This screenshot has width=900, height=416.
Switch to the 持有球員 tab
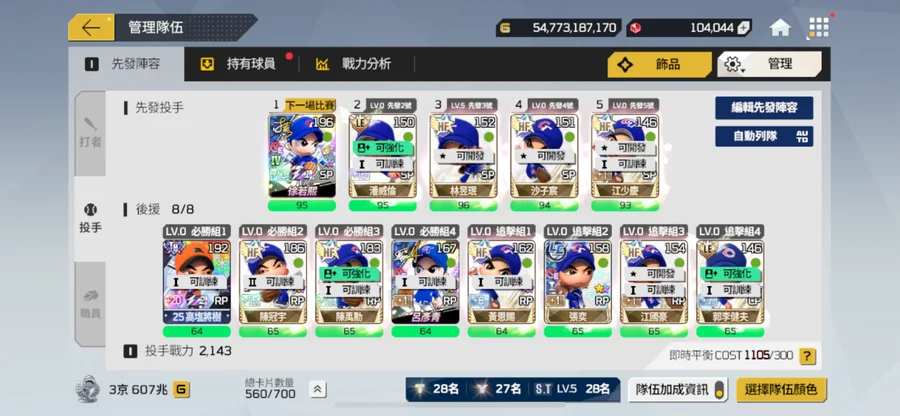point(242,64)
